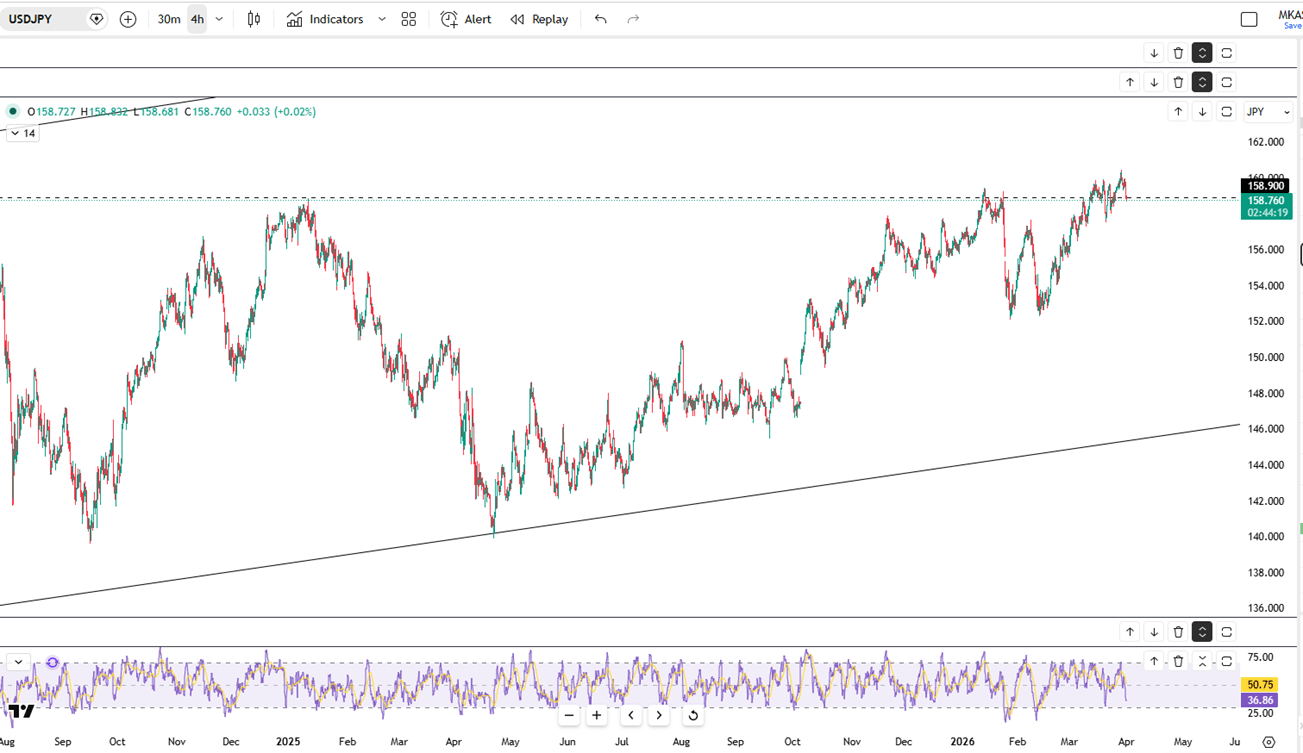Expand the timeframe interval dropdown

pyautogui.click(x=219, y=19)
